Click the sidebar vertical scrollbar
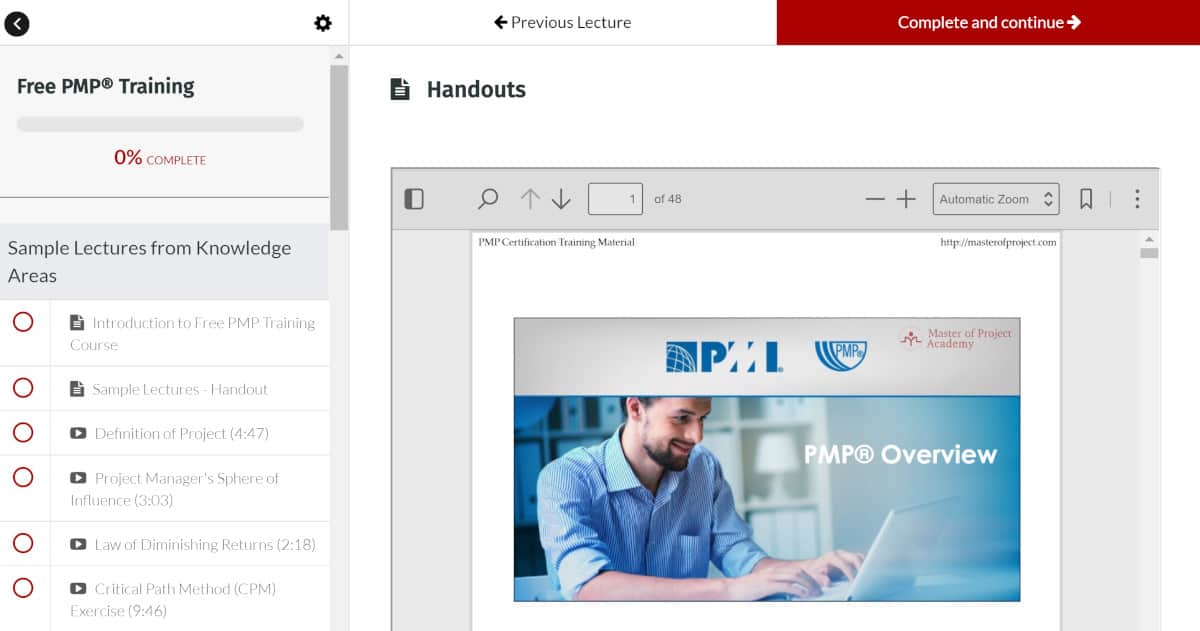The image size is (1200, 631). pyautogui.click(x=339, y=147)
